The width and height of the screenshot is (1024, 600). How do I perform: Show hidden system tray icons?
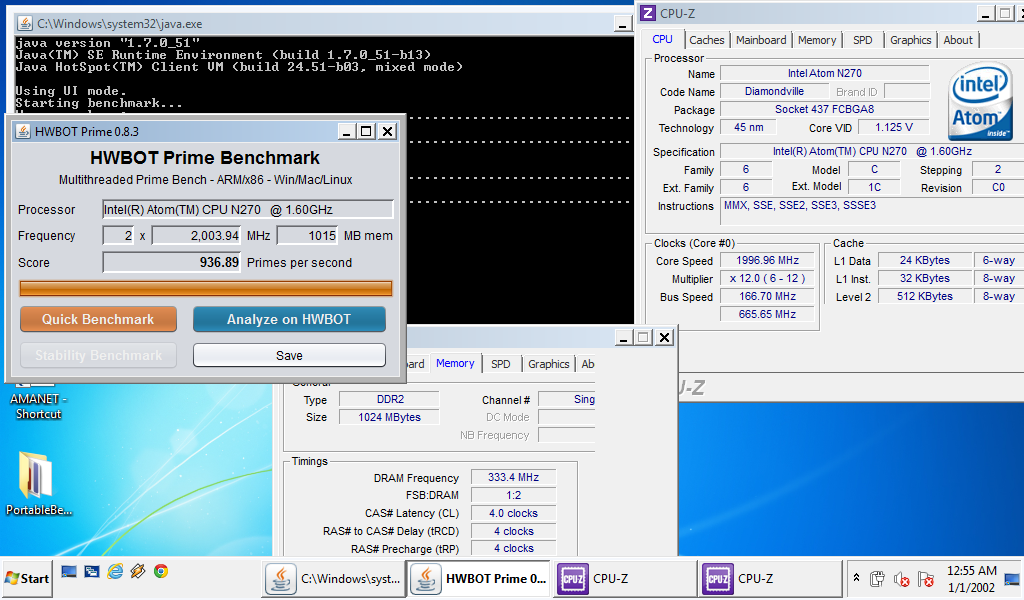[x=856, y=578]
